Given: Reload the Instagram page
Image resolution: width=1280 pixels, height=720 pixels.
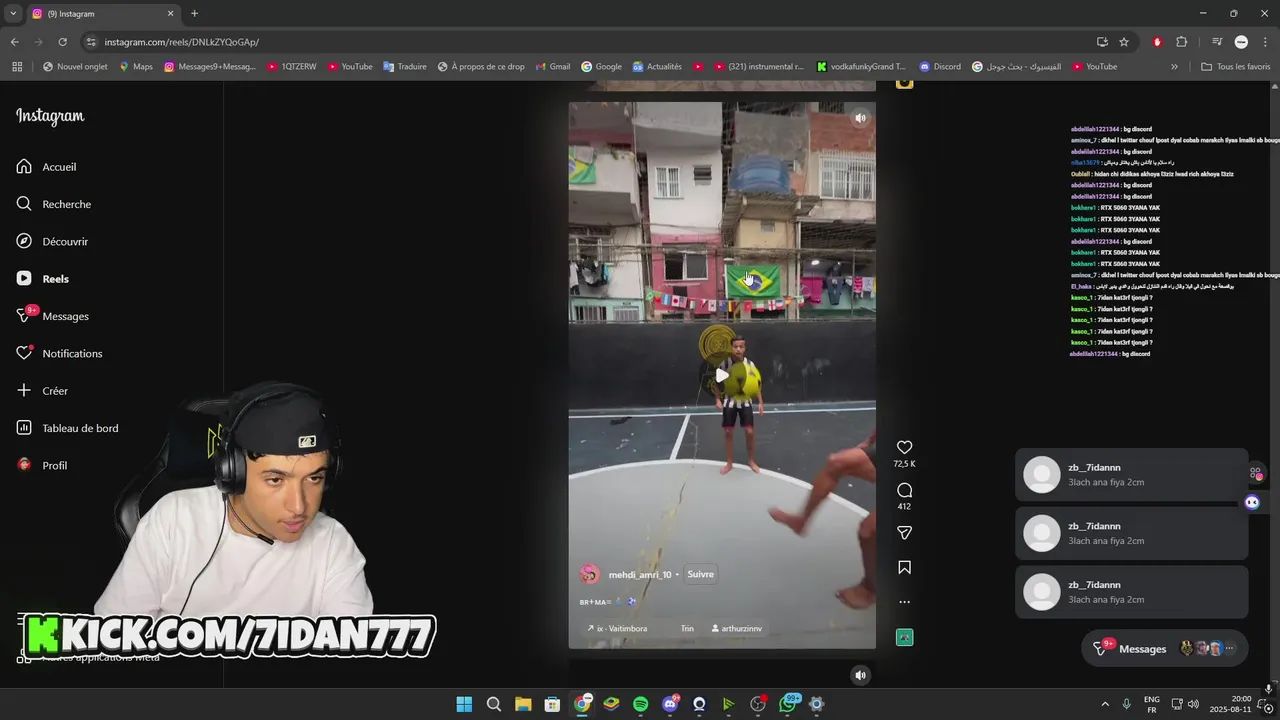Looking at the screenshot, I should 62,42.
